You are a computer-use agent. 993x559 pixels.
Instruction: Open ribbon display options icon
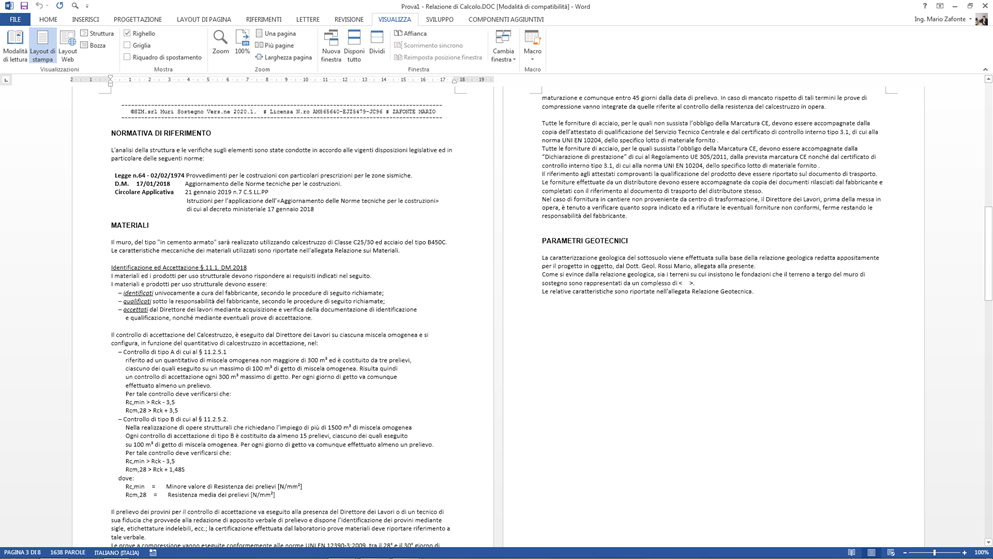[940, 6]
